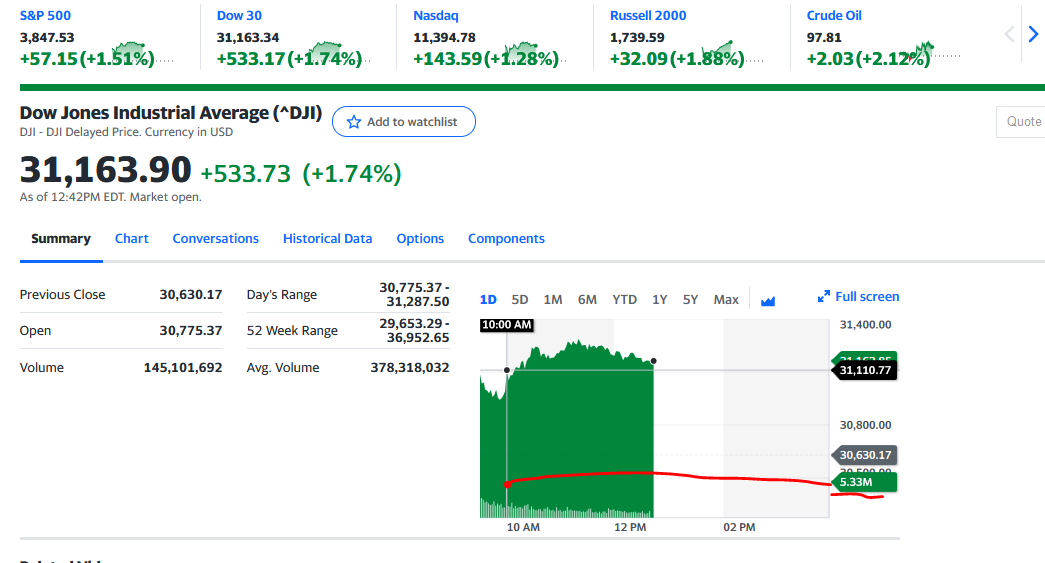The image size is (1045, 563).
Task: Click in the Quote lookup field
Action: point(1021,122)
